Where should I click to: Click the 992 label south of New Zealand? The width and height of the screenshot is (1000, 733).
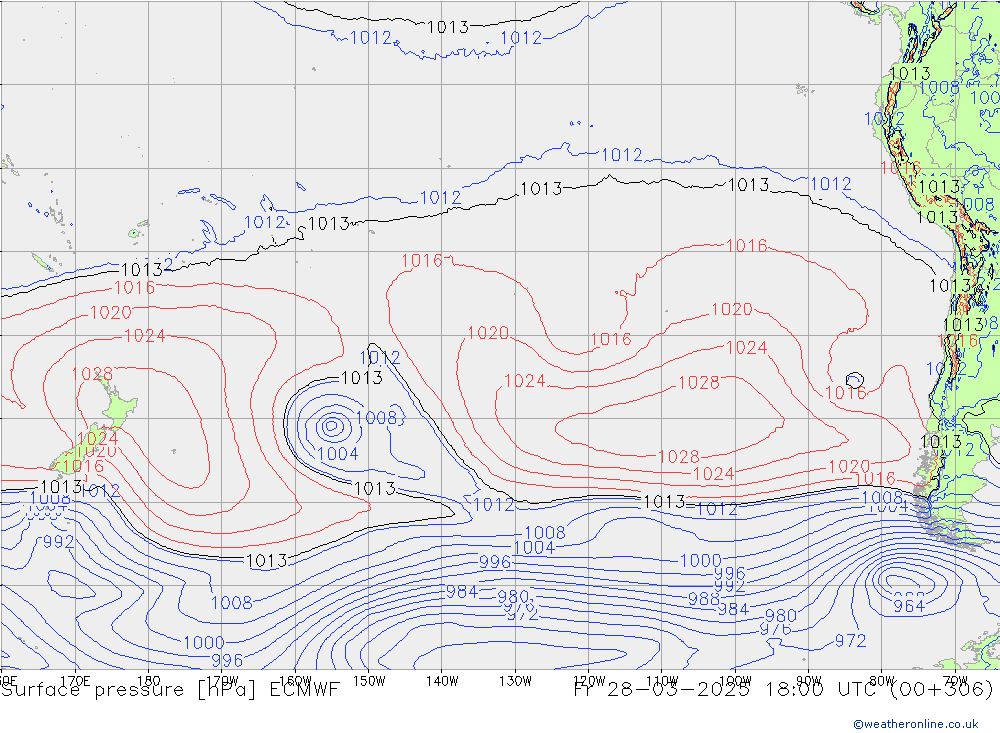(x=59, y=542)
